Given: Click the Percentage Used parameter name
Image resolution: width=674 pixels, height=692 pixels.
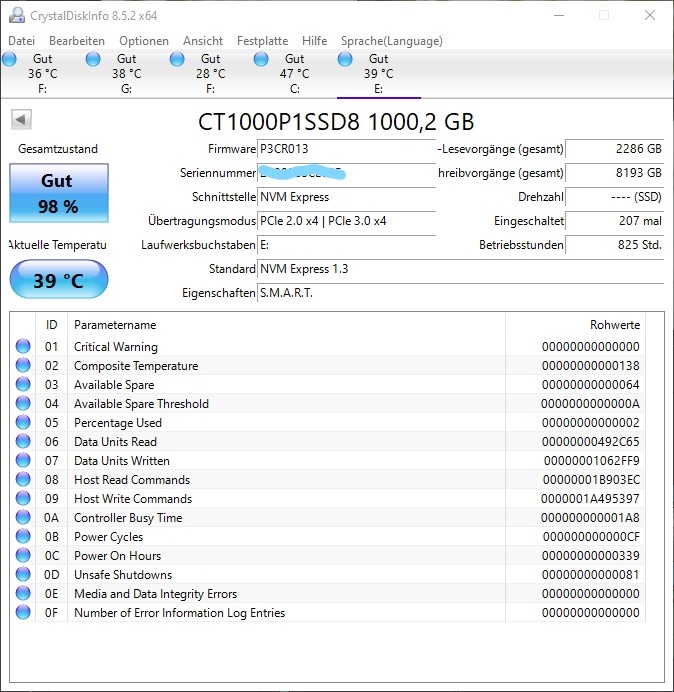Looking at the screenshot, I should [118, 423].
